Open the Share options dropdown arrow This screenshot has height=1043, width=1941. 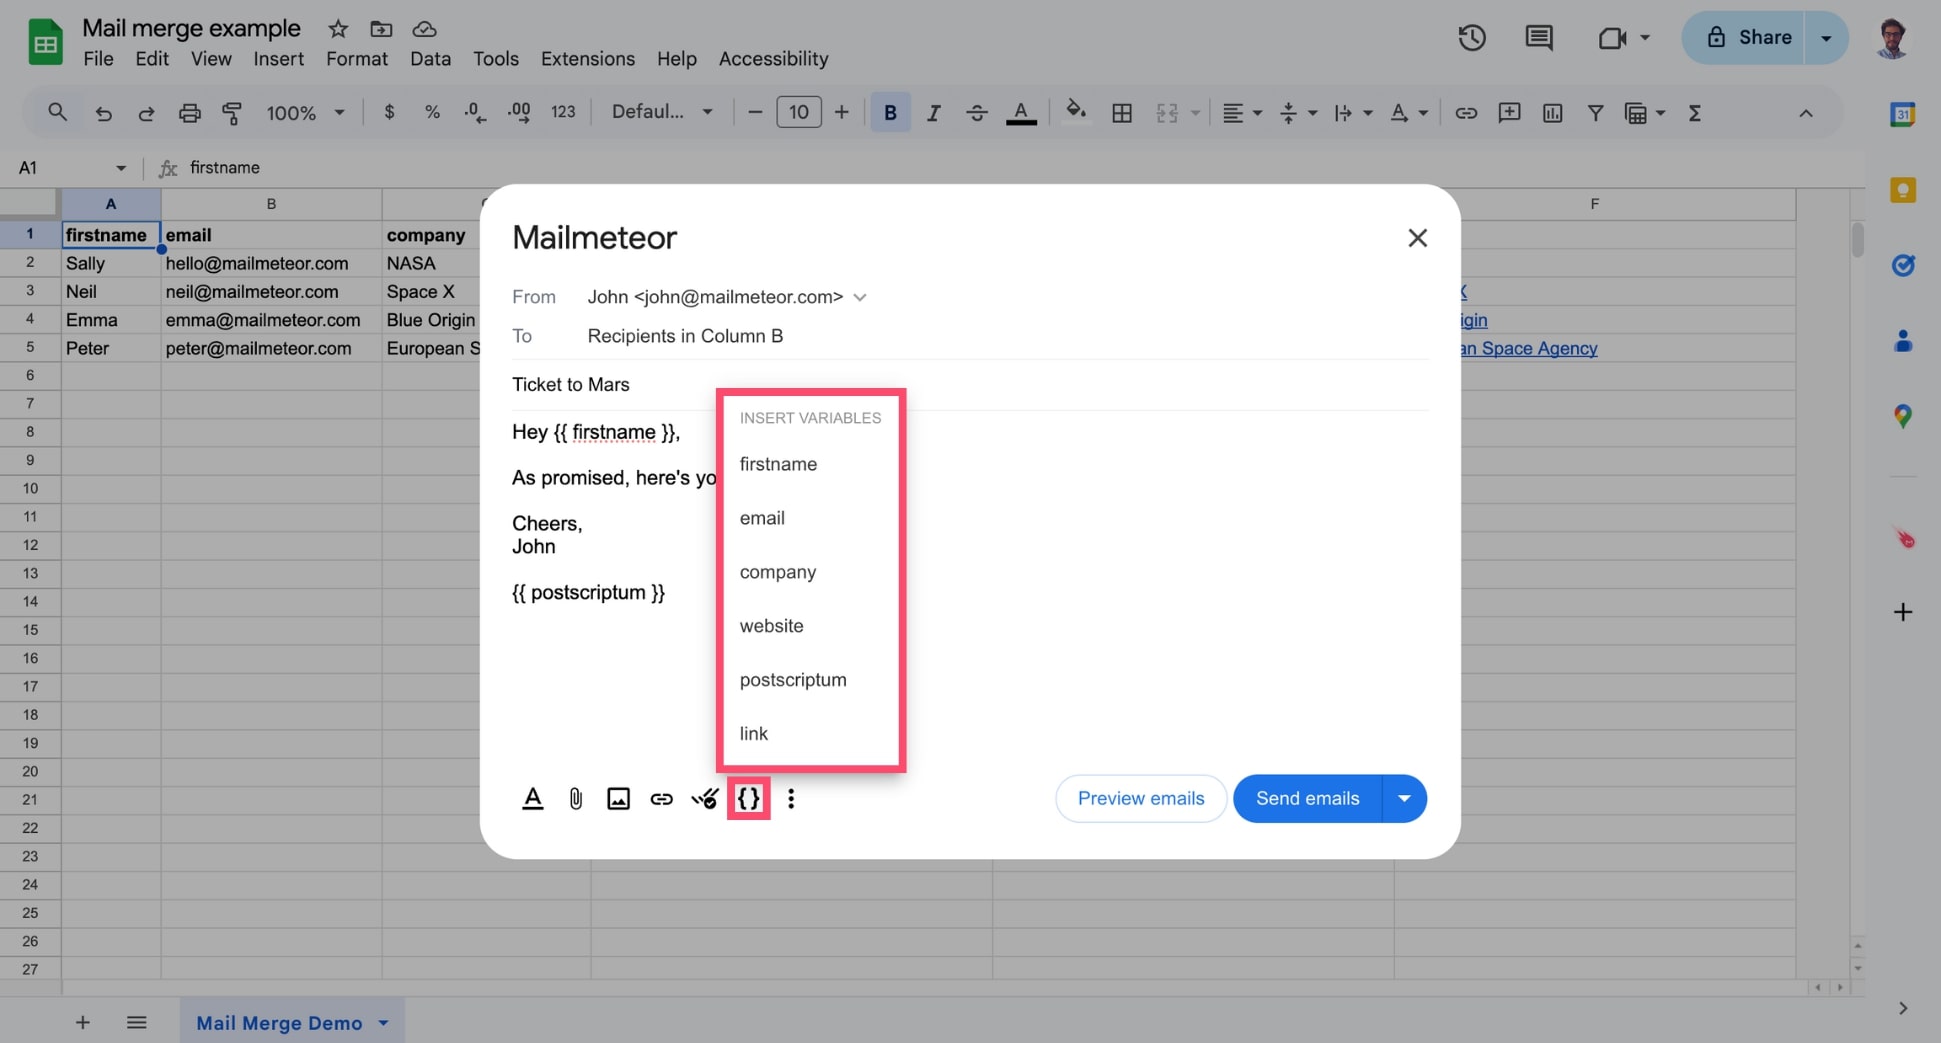point(1826,38)
